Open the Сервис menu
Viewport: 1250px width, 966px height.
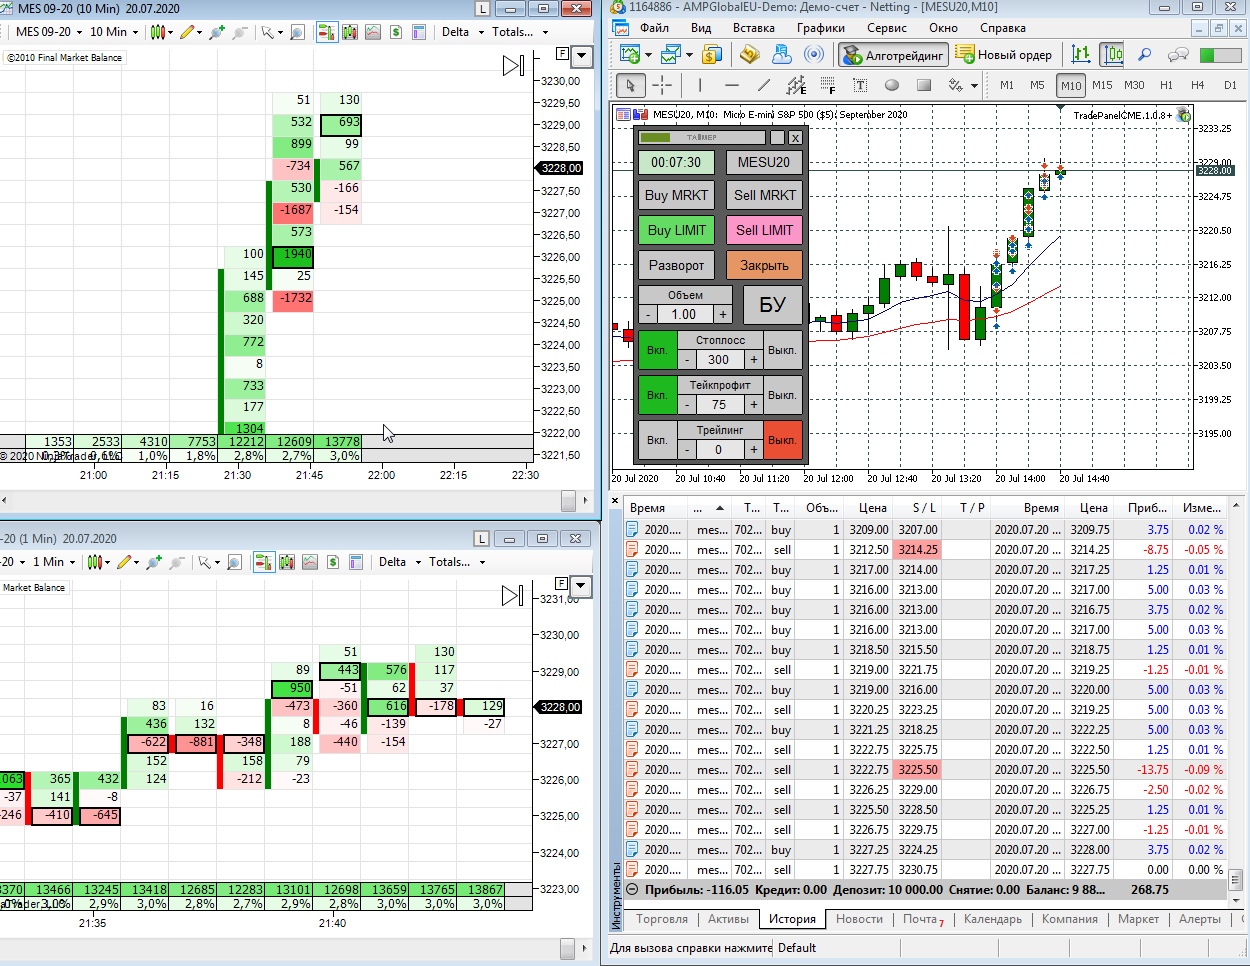887,28
